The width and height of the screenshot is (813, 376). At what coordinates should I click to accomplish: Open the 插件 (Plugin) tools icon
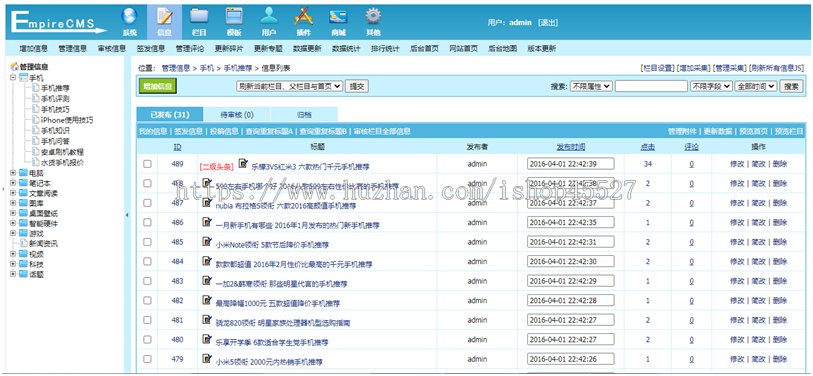coord(303,17)
